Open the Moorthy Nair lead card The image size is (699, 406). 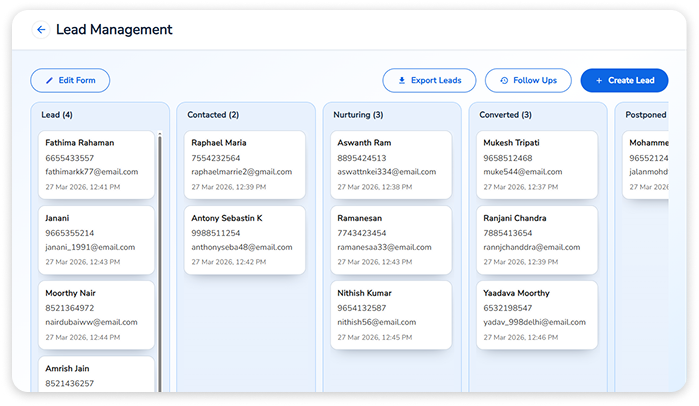coord(96,315)
